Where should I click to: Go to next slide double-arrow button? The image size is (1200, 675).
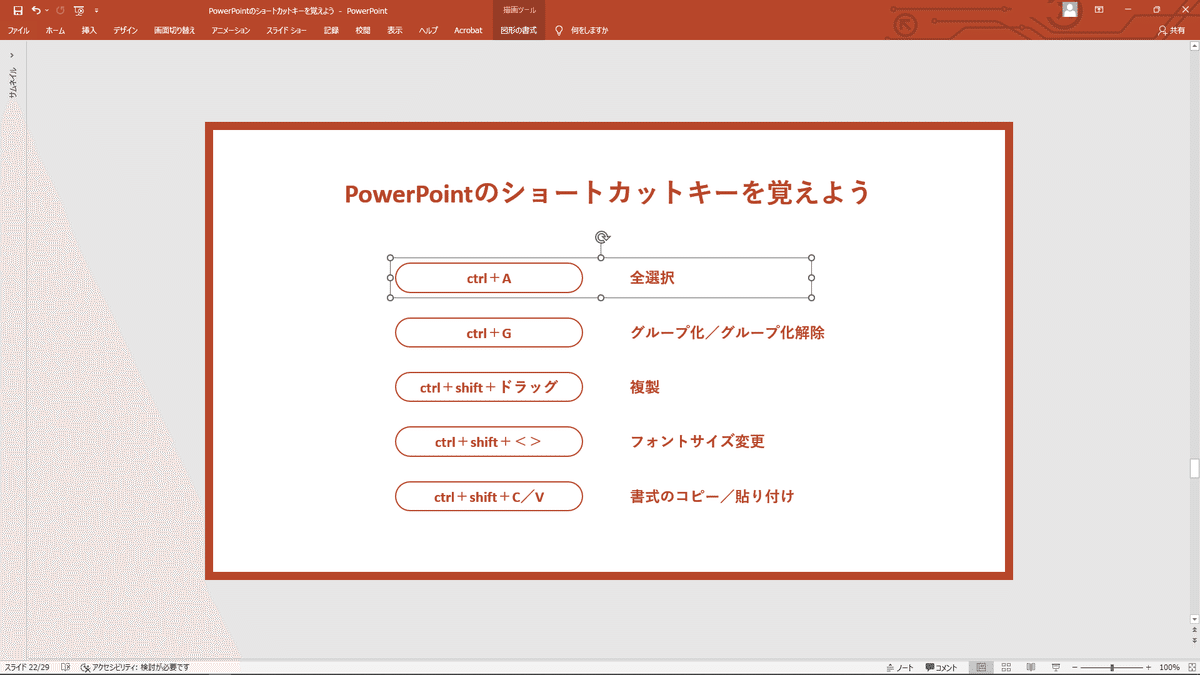1194,641
